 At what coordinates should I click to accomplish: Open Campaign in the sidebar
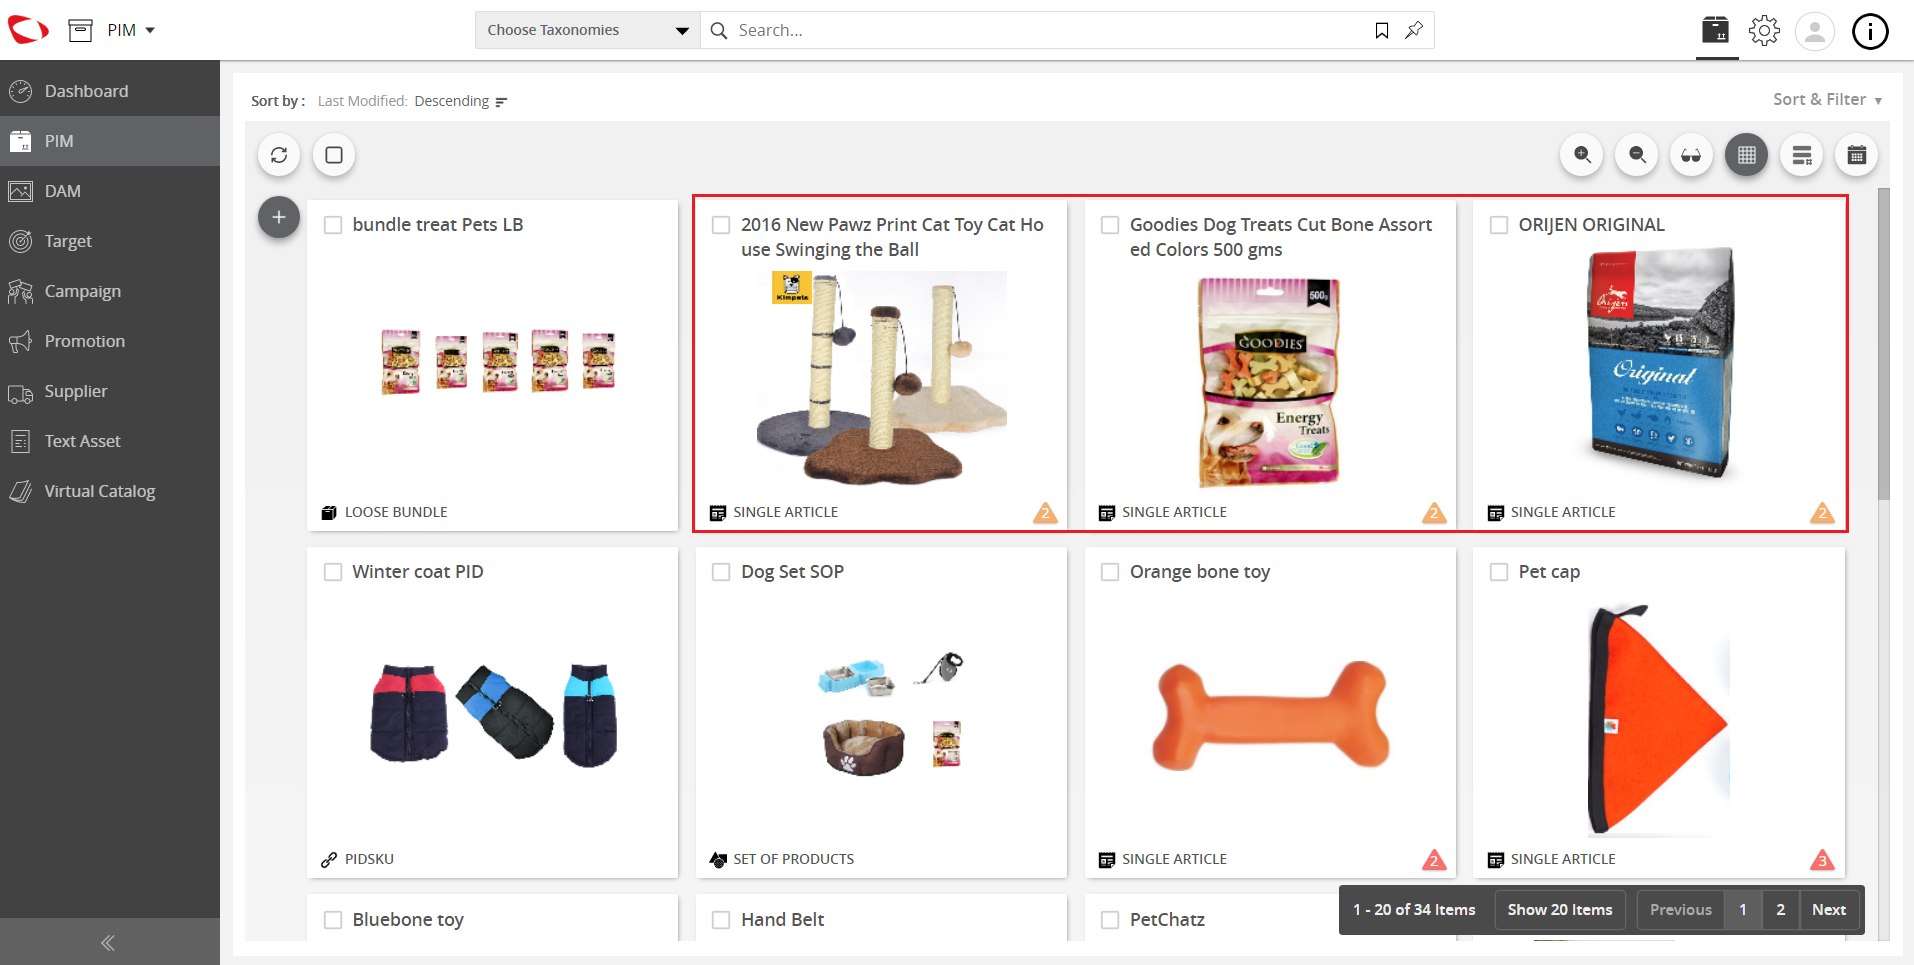(110, 291)
